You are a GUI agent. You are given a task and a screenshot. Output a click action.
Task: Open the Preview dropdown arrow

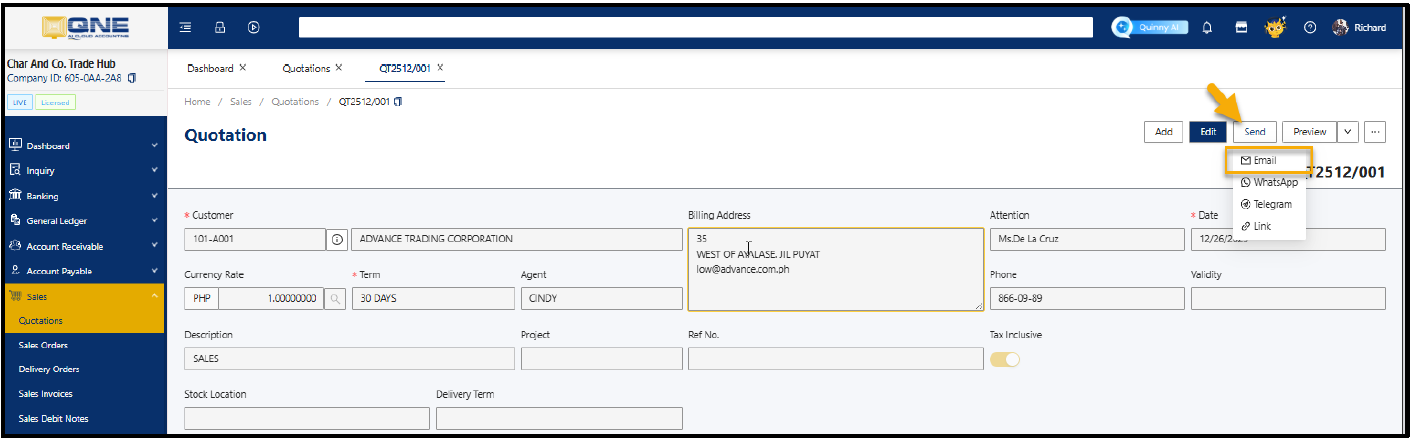(1348, 131)
